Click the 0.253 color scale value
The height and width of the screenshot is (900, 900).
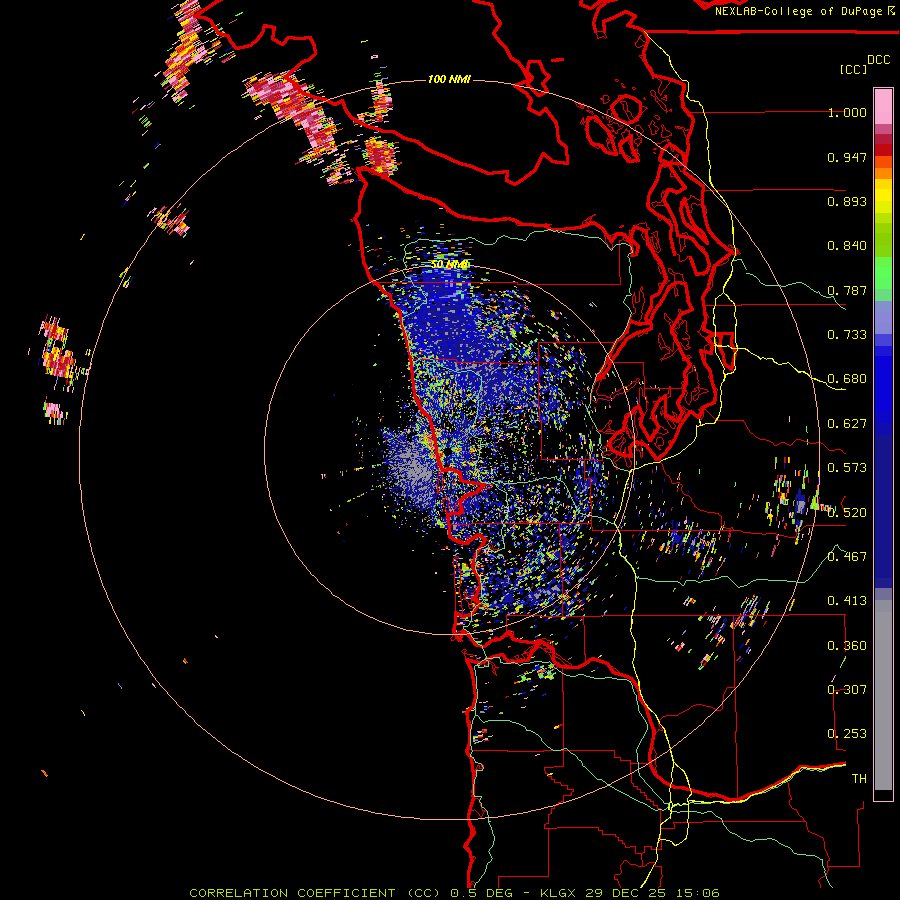(847, 734)
